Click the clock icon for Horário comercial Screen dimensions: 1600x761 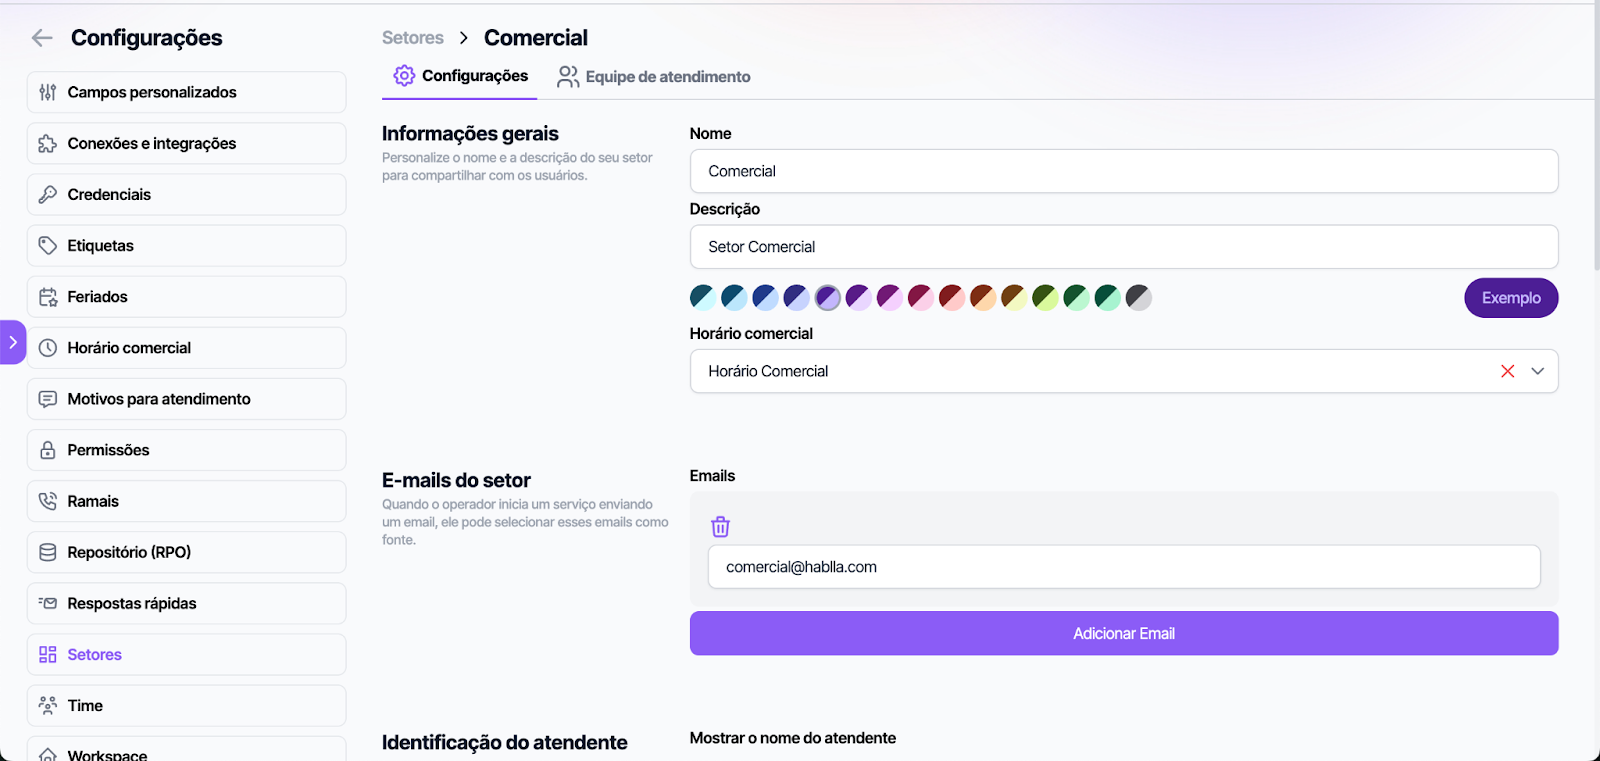[47, 348]
